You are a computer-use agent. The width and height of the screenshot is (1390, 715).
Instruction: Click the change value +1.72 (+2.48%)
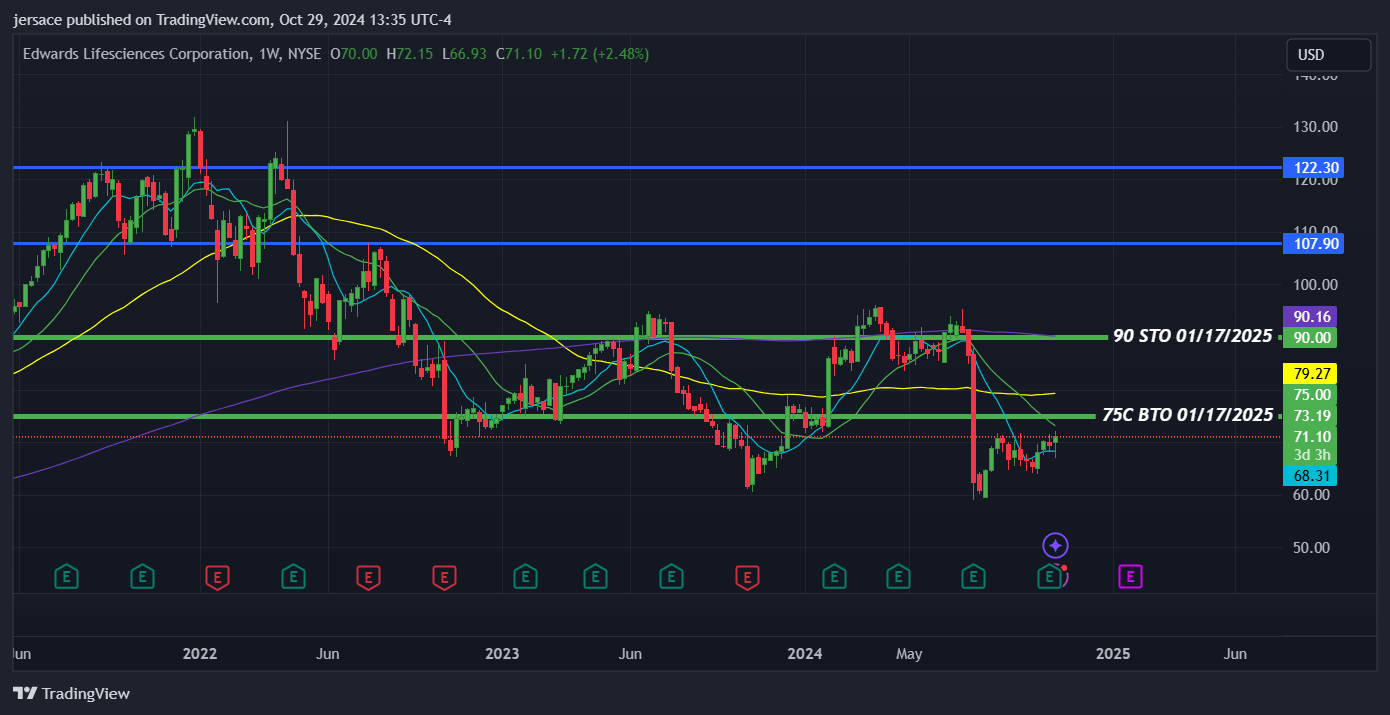[600, 54]
